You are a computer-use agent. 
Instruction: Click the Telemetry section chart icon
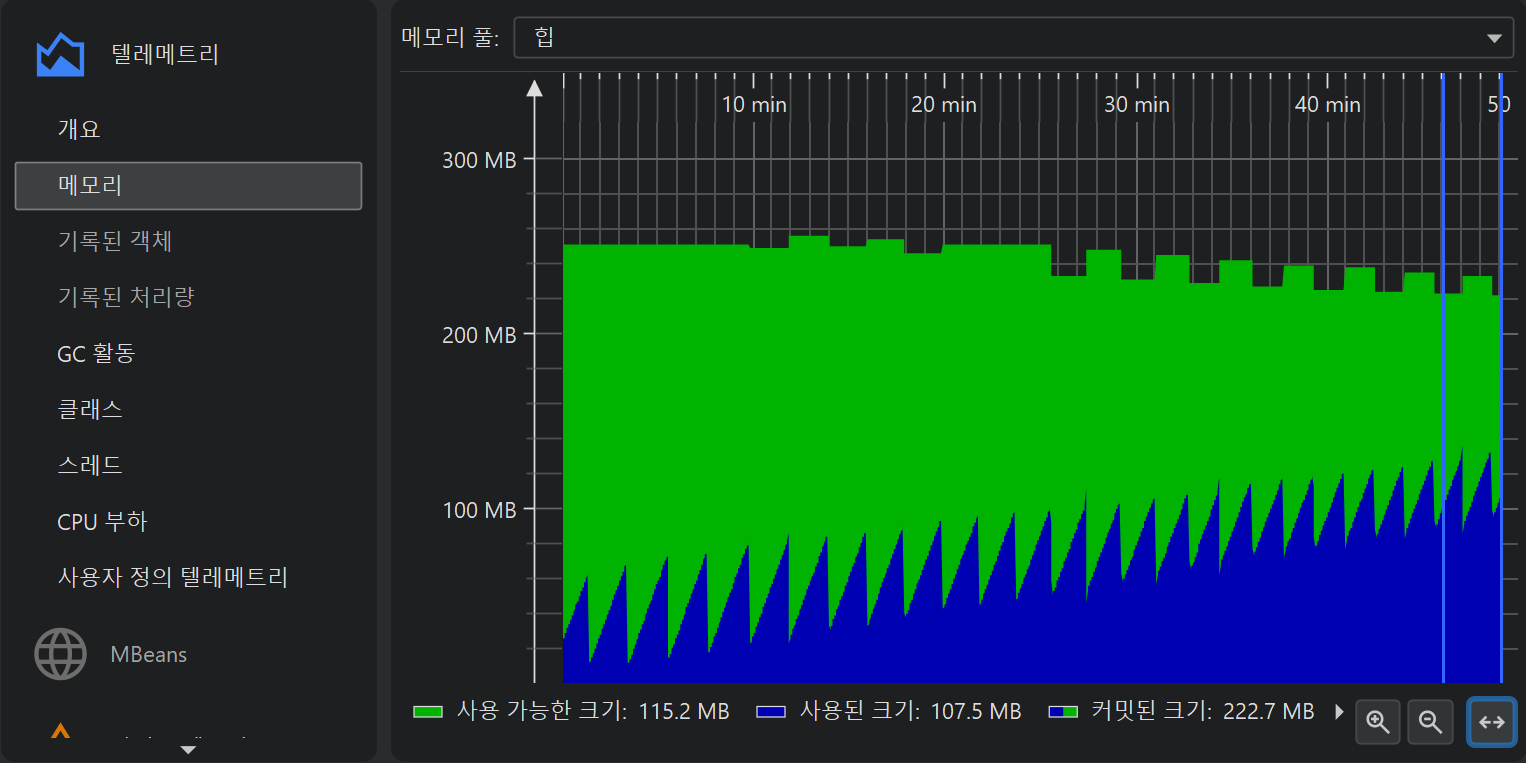(x=60, y=55)
